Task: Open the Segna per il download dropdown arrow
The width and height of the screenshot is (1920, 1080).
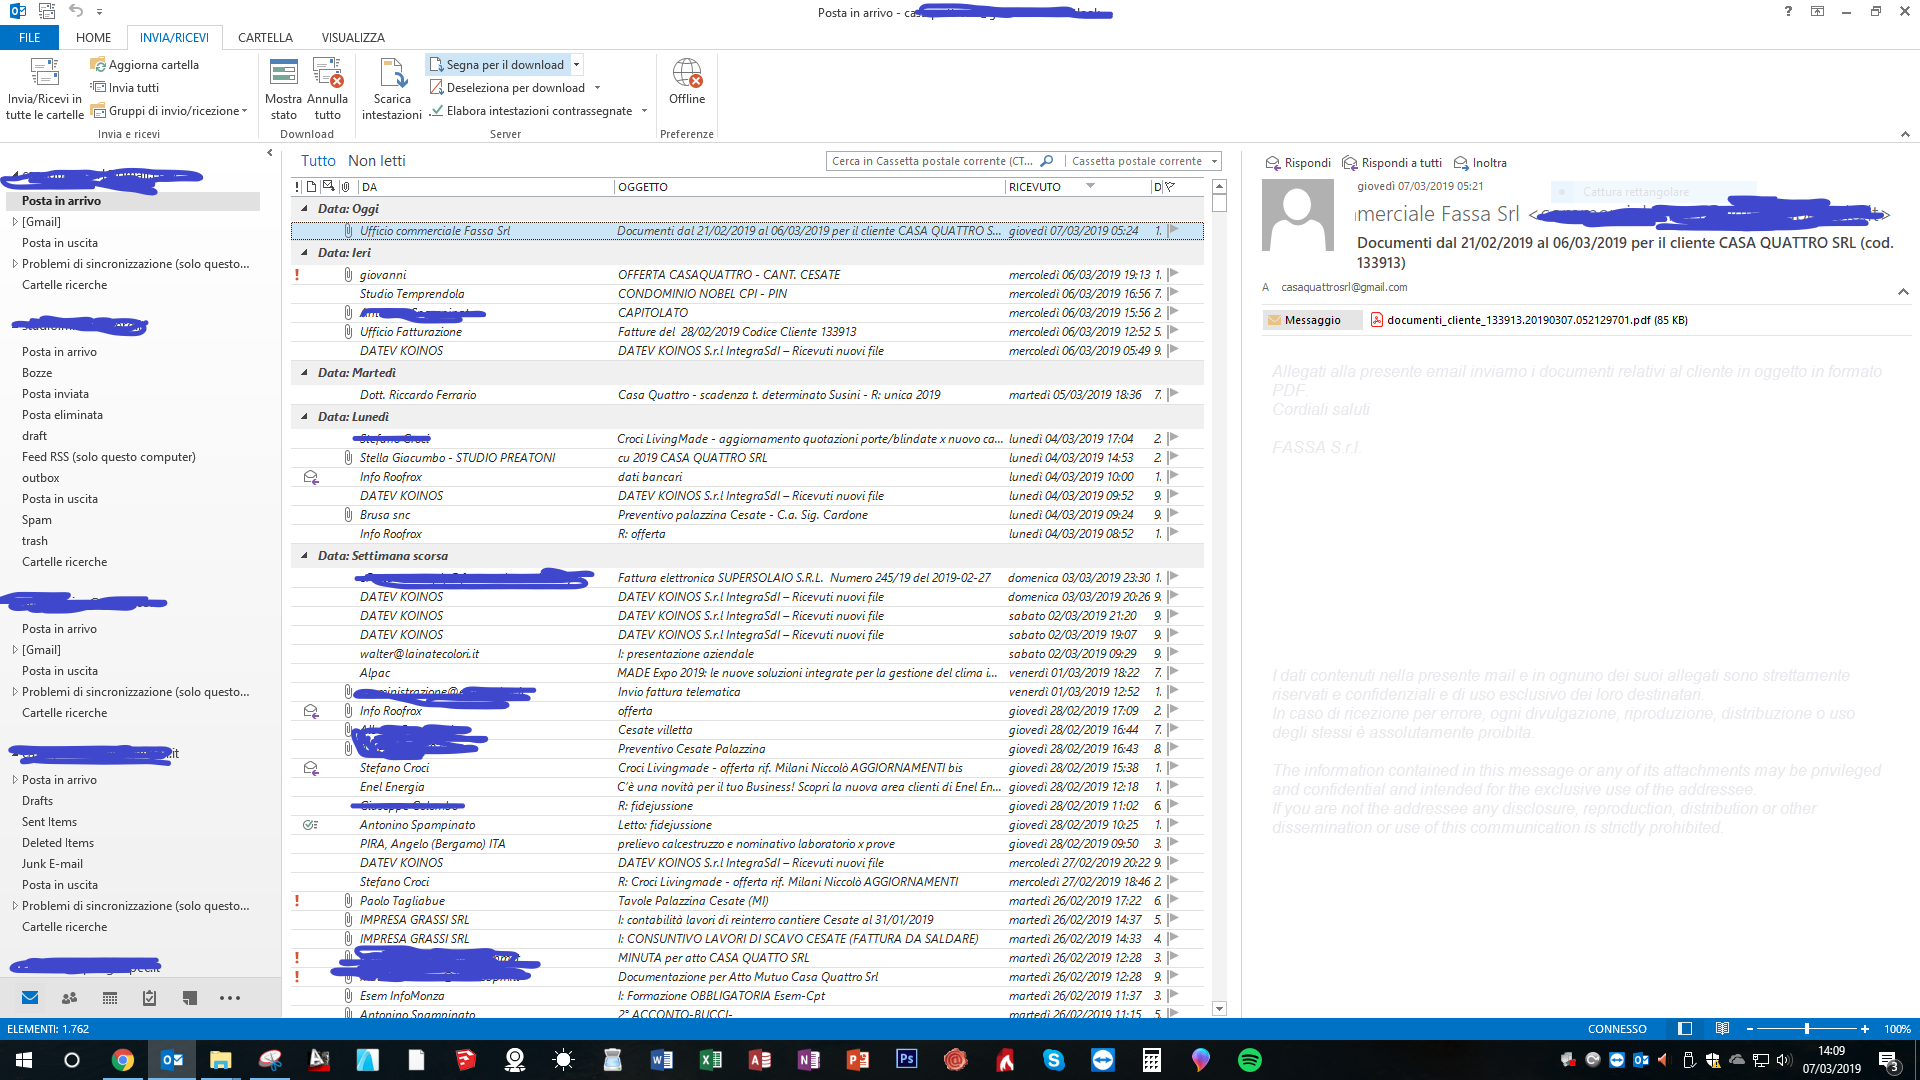Action: (x=576, y=65)
